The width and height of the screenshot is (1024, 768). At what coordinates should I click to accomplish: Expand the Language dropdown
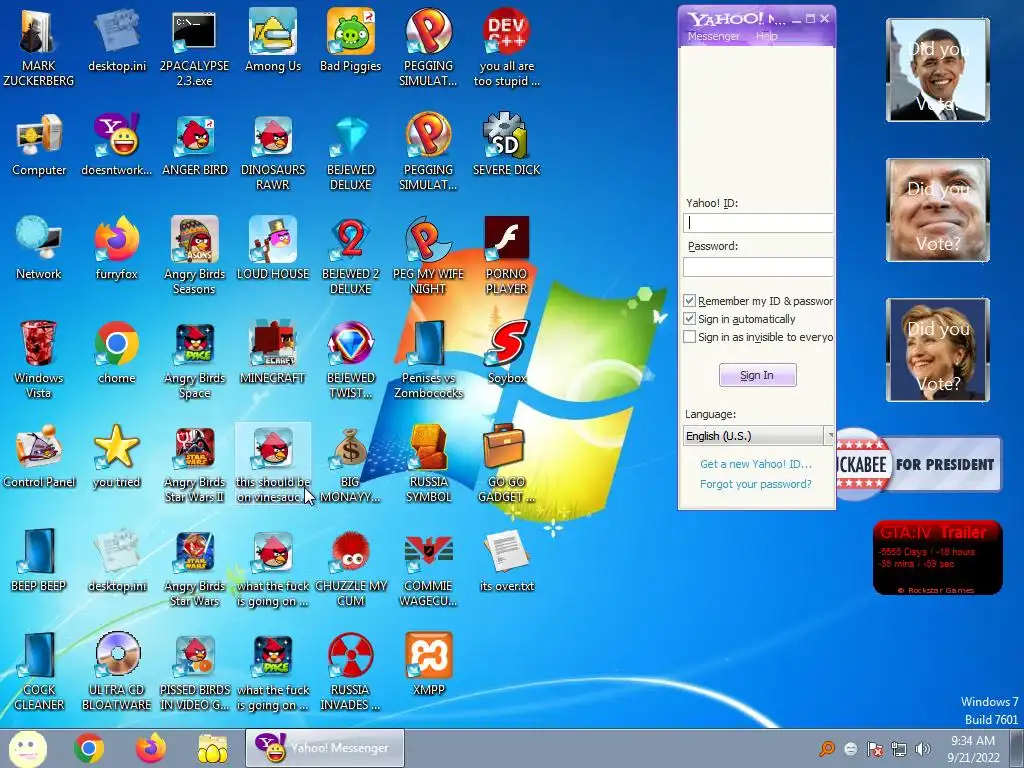click(830, 436)
